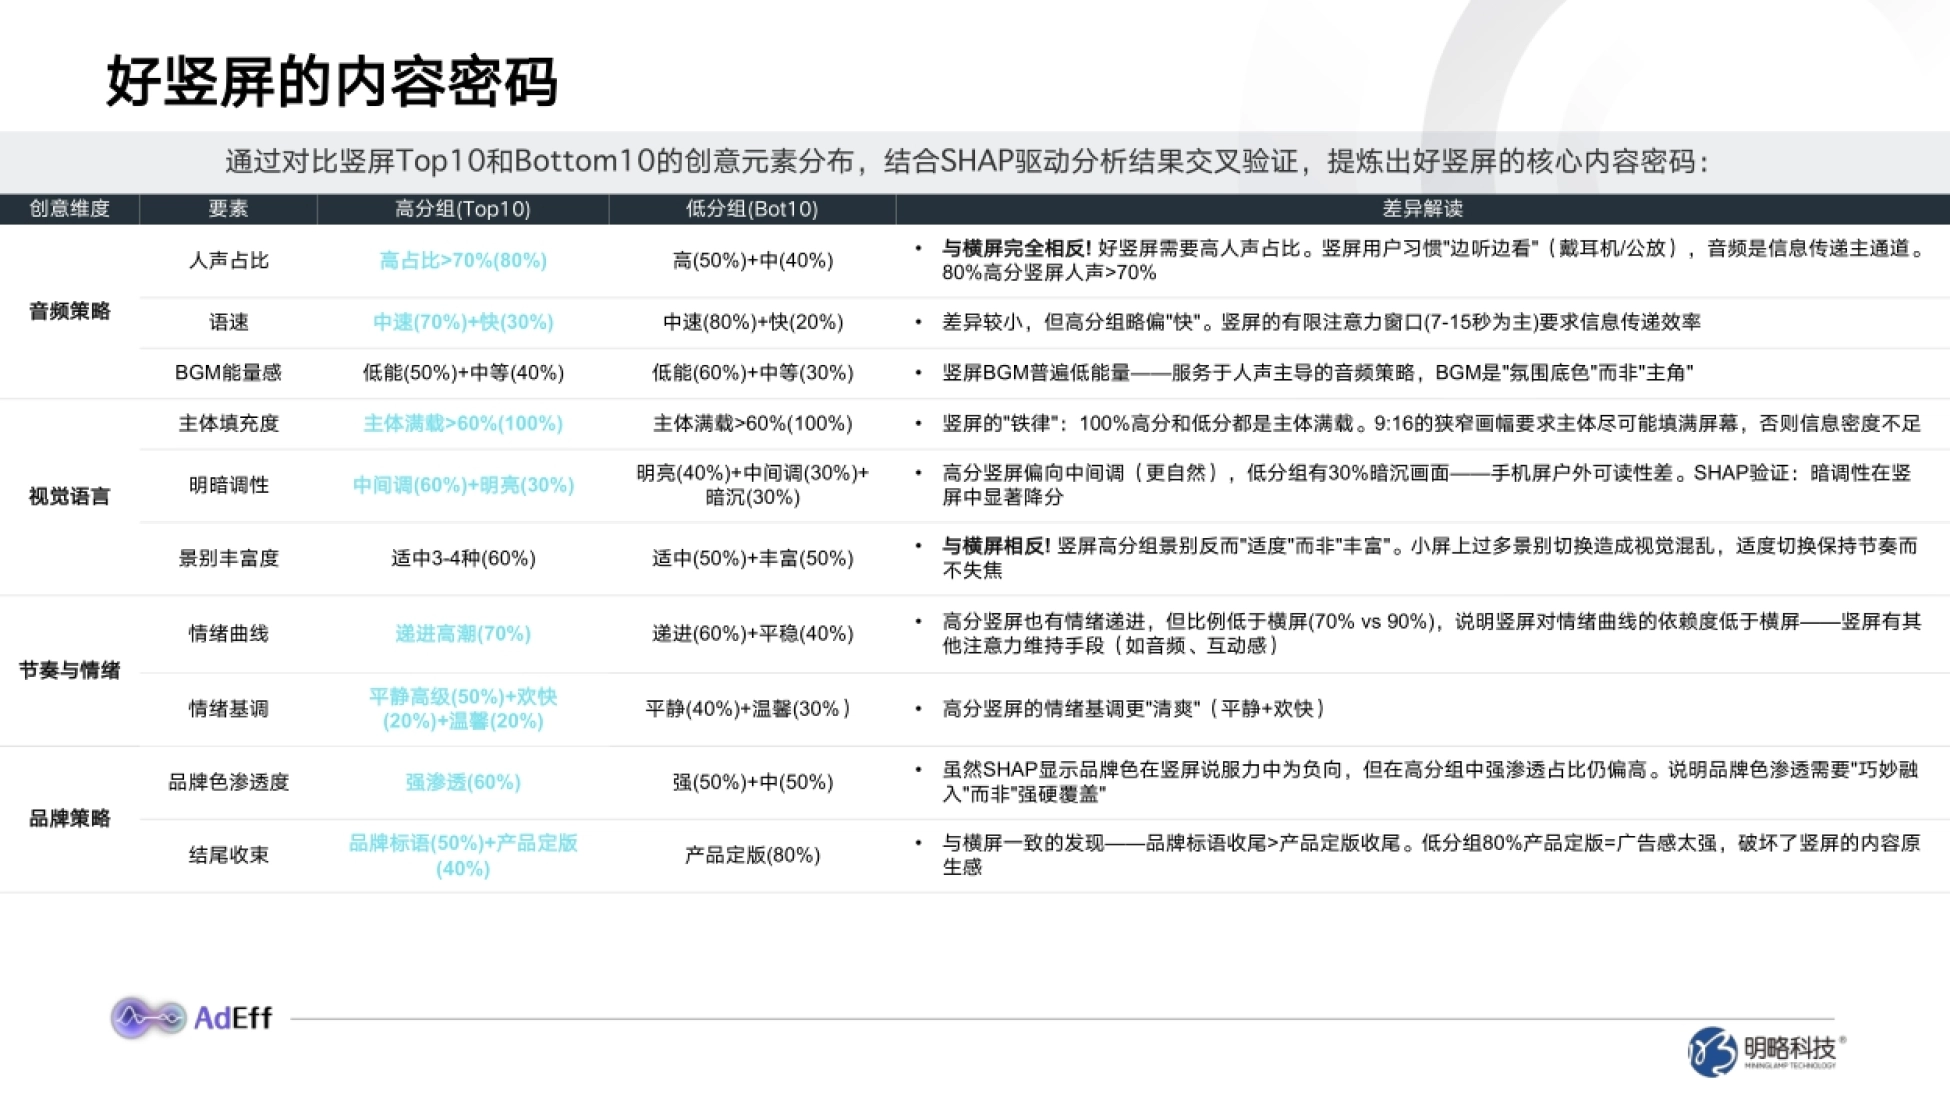
Task: Select the 中间调(60%)+明亮(30%) value
Action: click(463, 485)
